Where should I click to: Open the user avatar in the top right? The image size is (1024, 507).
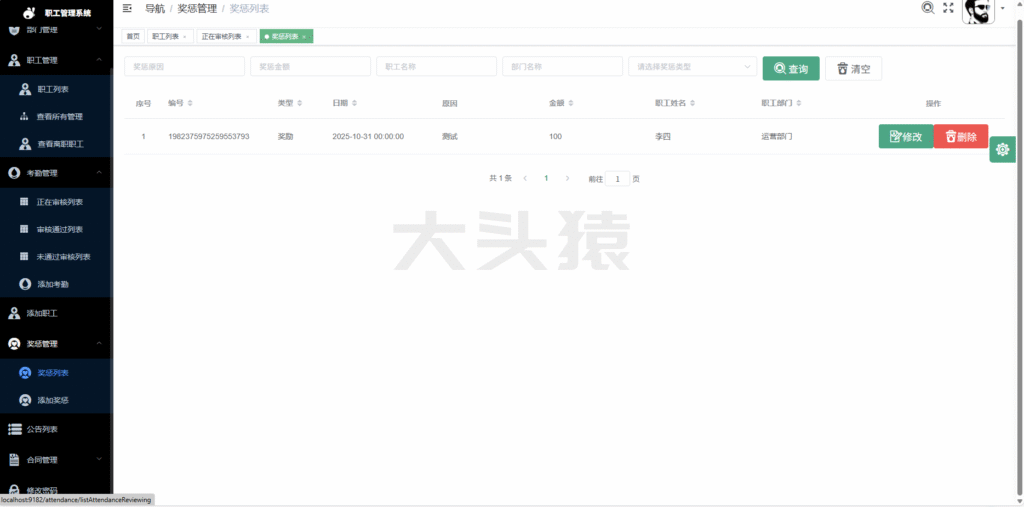[x=978, y=11]
